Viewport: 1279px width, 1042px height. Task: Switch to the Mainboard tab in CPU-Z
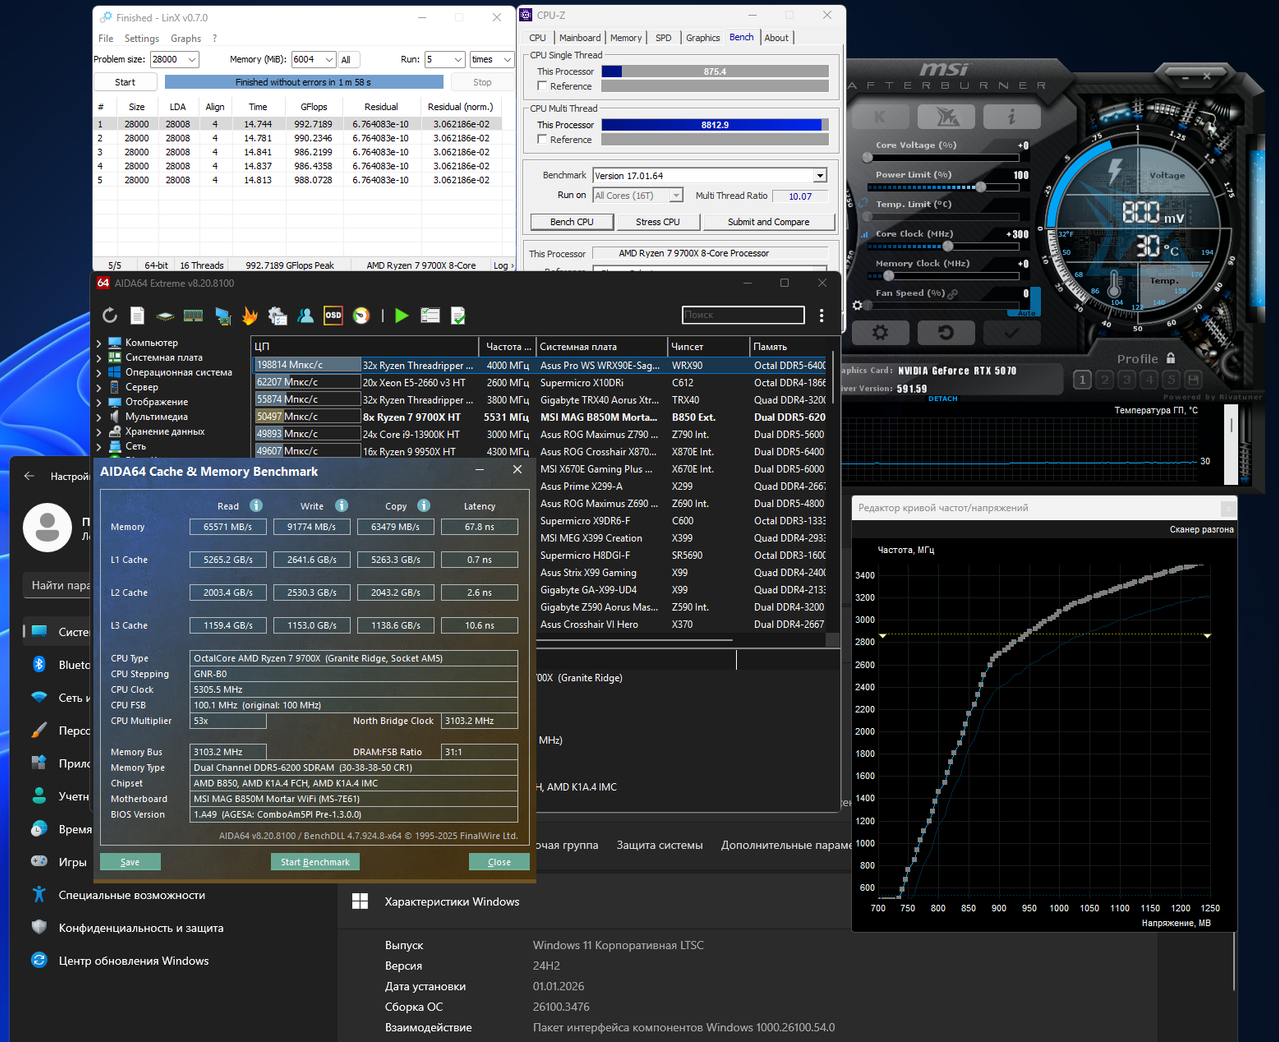coord(580,38)
